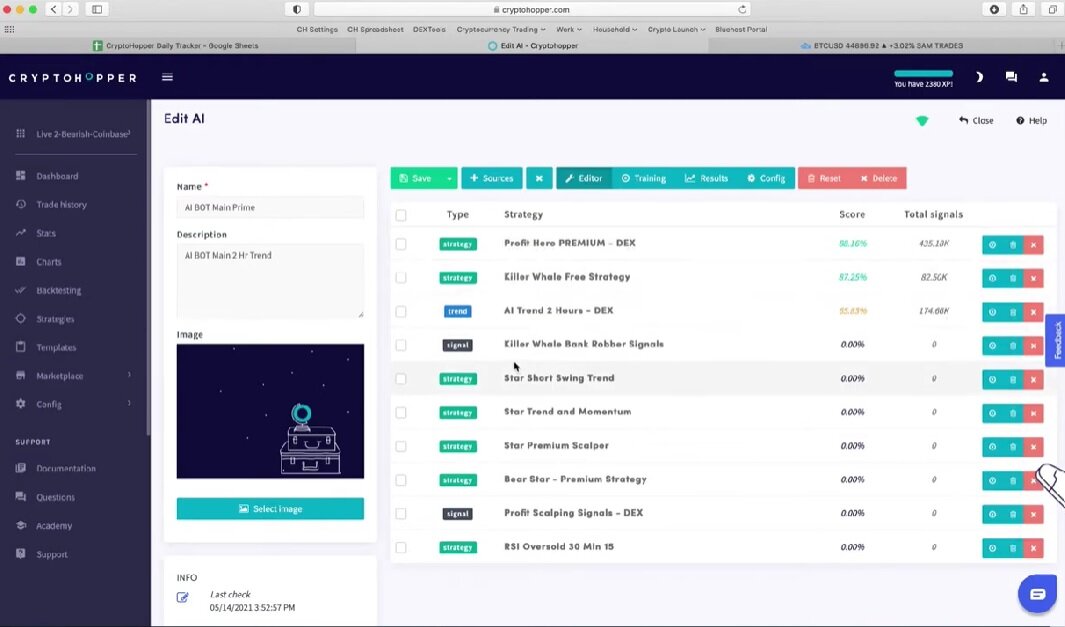Image resolution: width=1065 pixels, height=627 pixels.
Task: Toggle the select-all checkbox in table header
Action: tap(401, 215)
